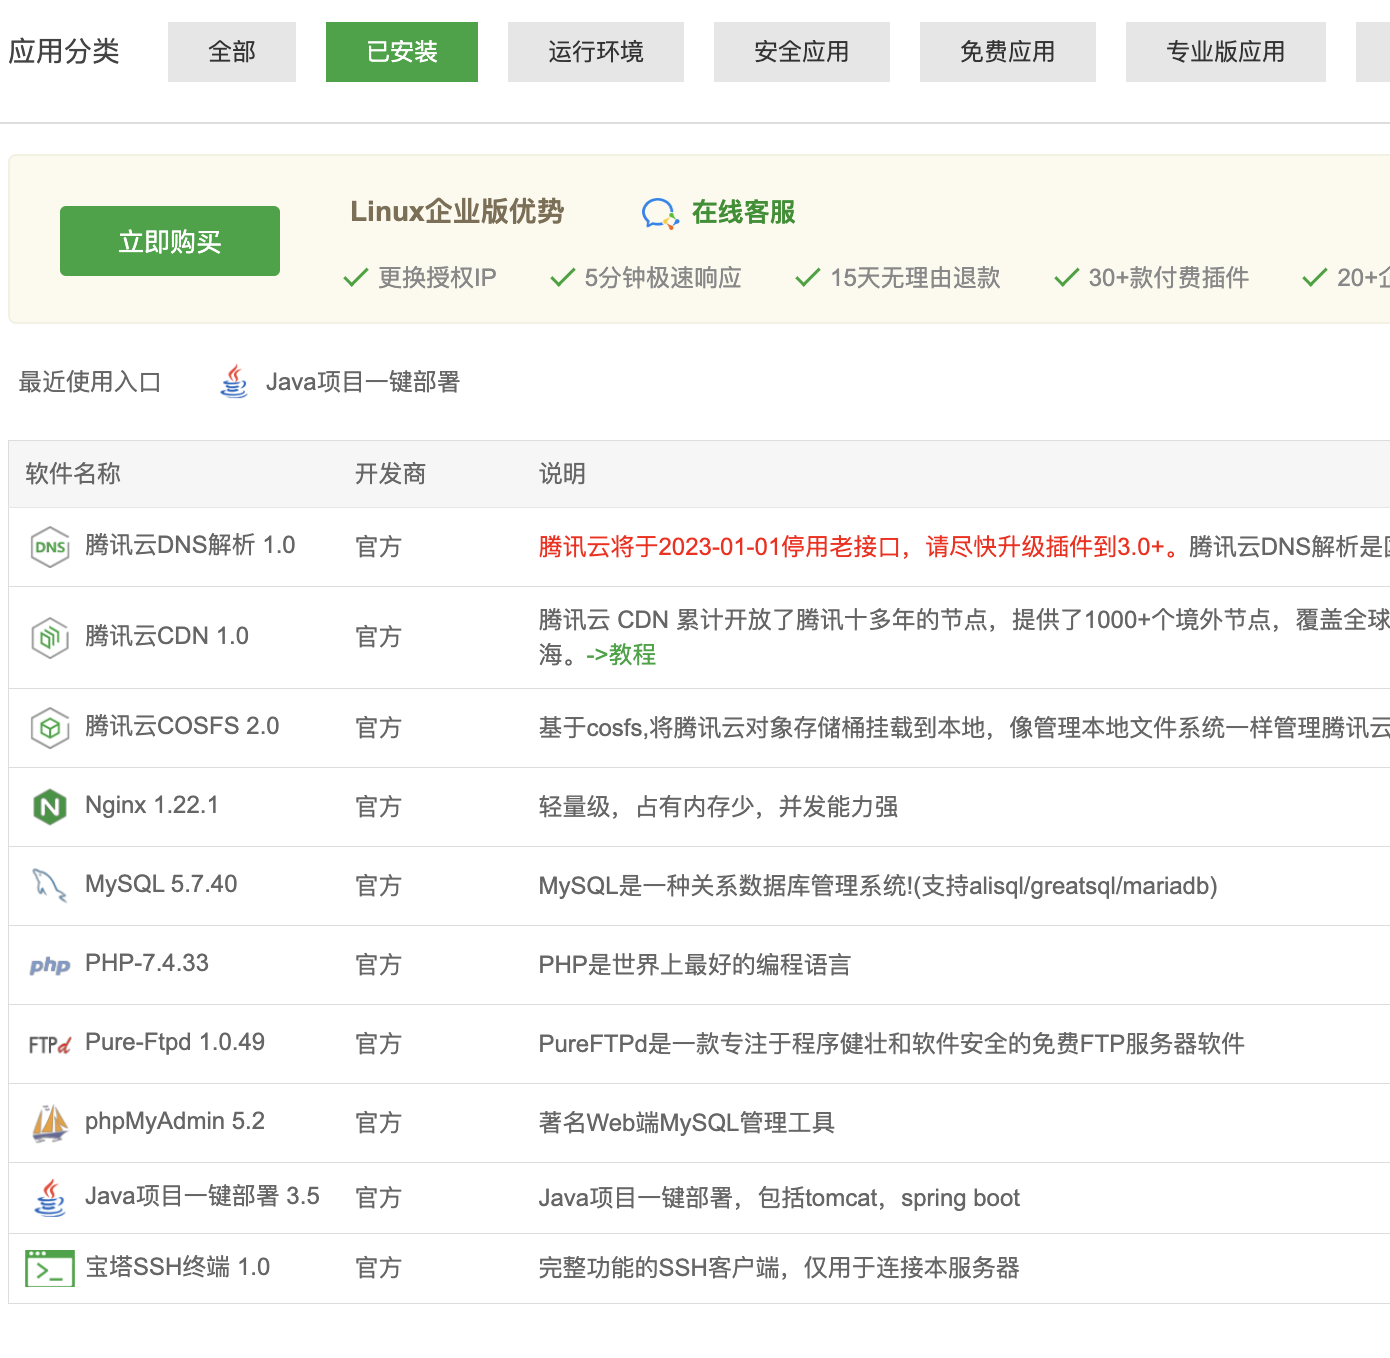
Task: Click the 软件名称 column header
Action: tap(73, 474)
